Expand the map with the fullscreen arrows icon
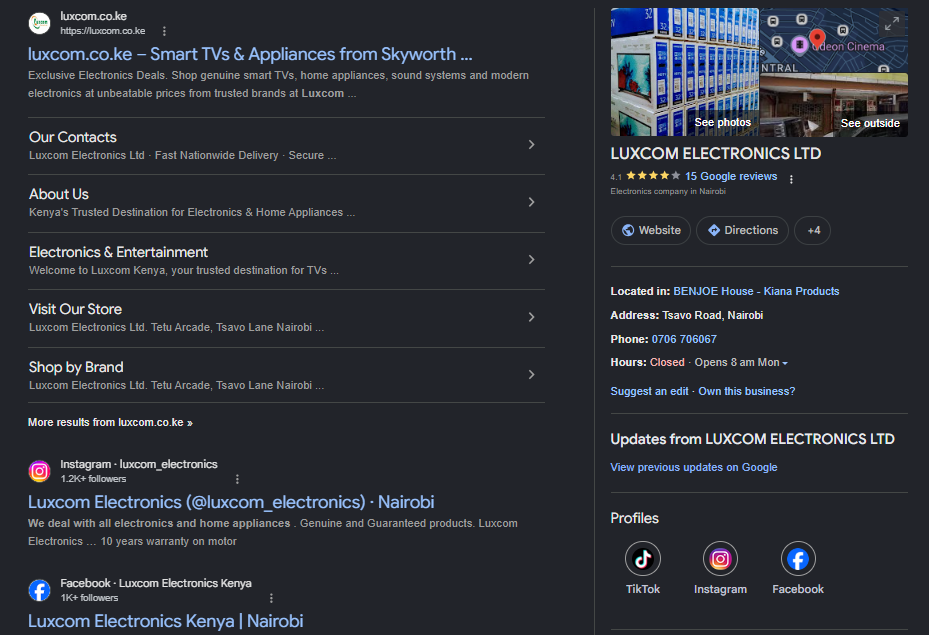Image resolution: width=929 pixels, height=635 pixels. (892, 24)
